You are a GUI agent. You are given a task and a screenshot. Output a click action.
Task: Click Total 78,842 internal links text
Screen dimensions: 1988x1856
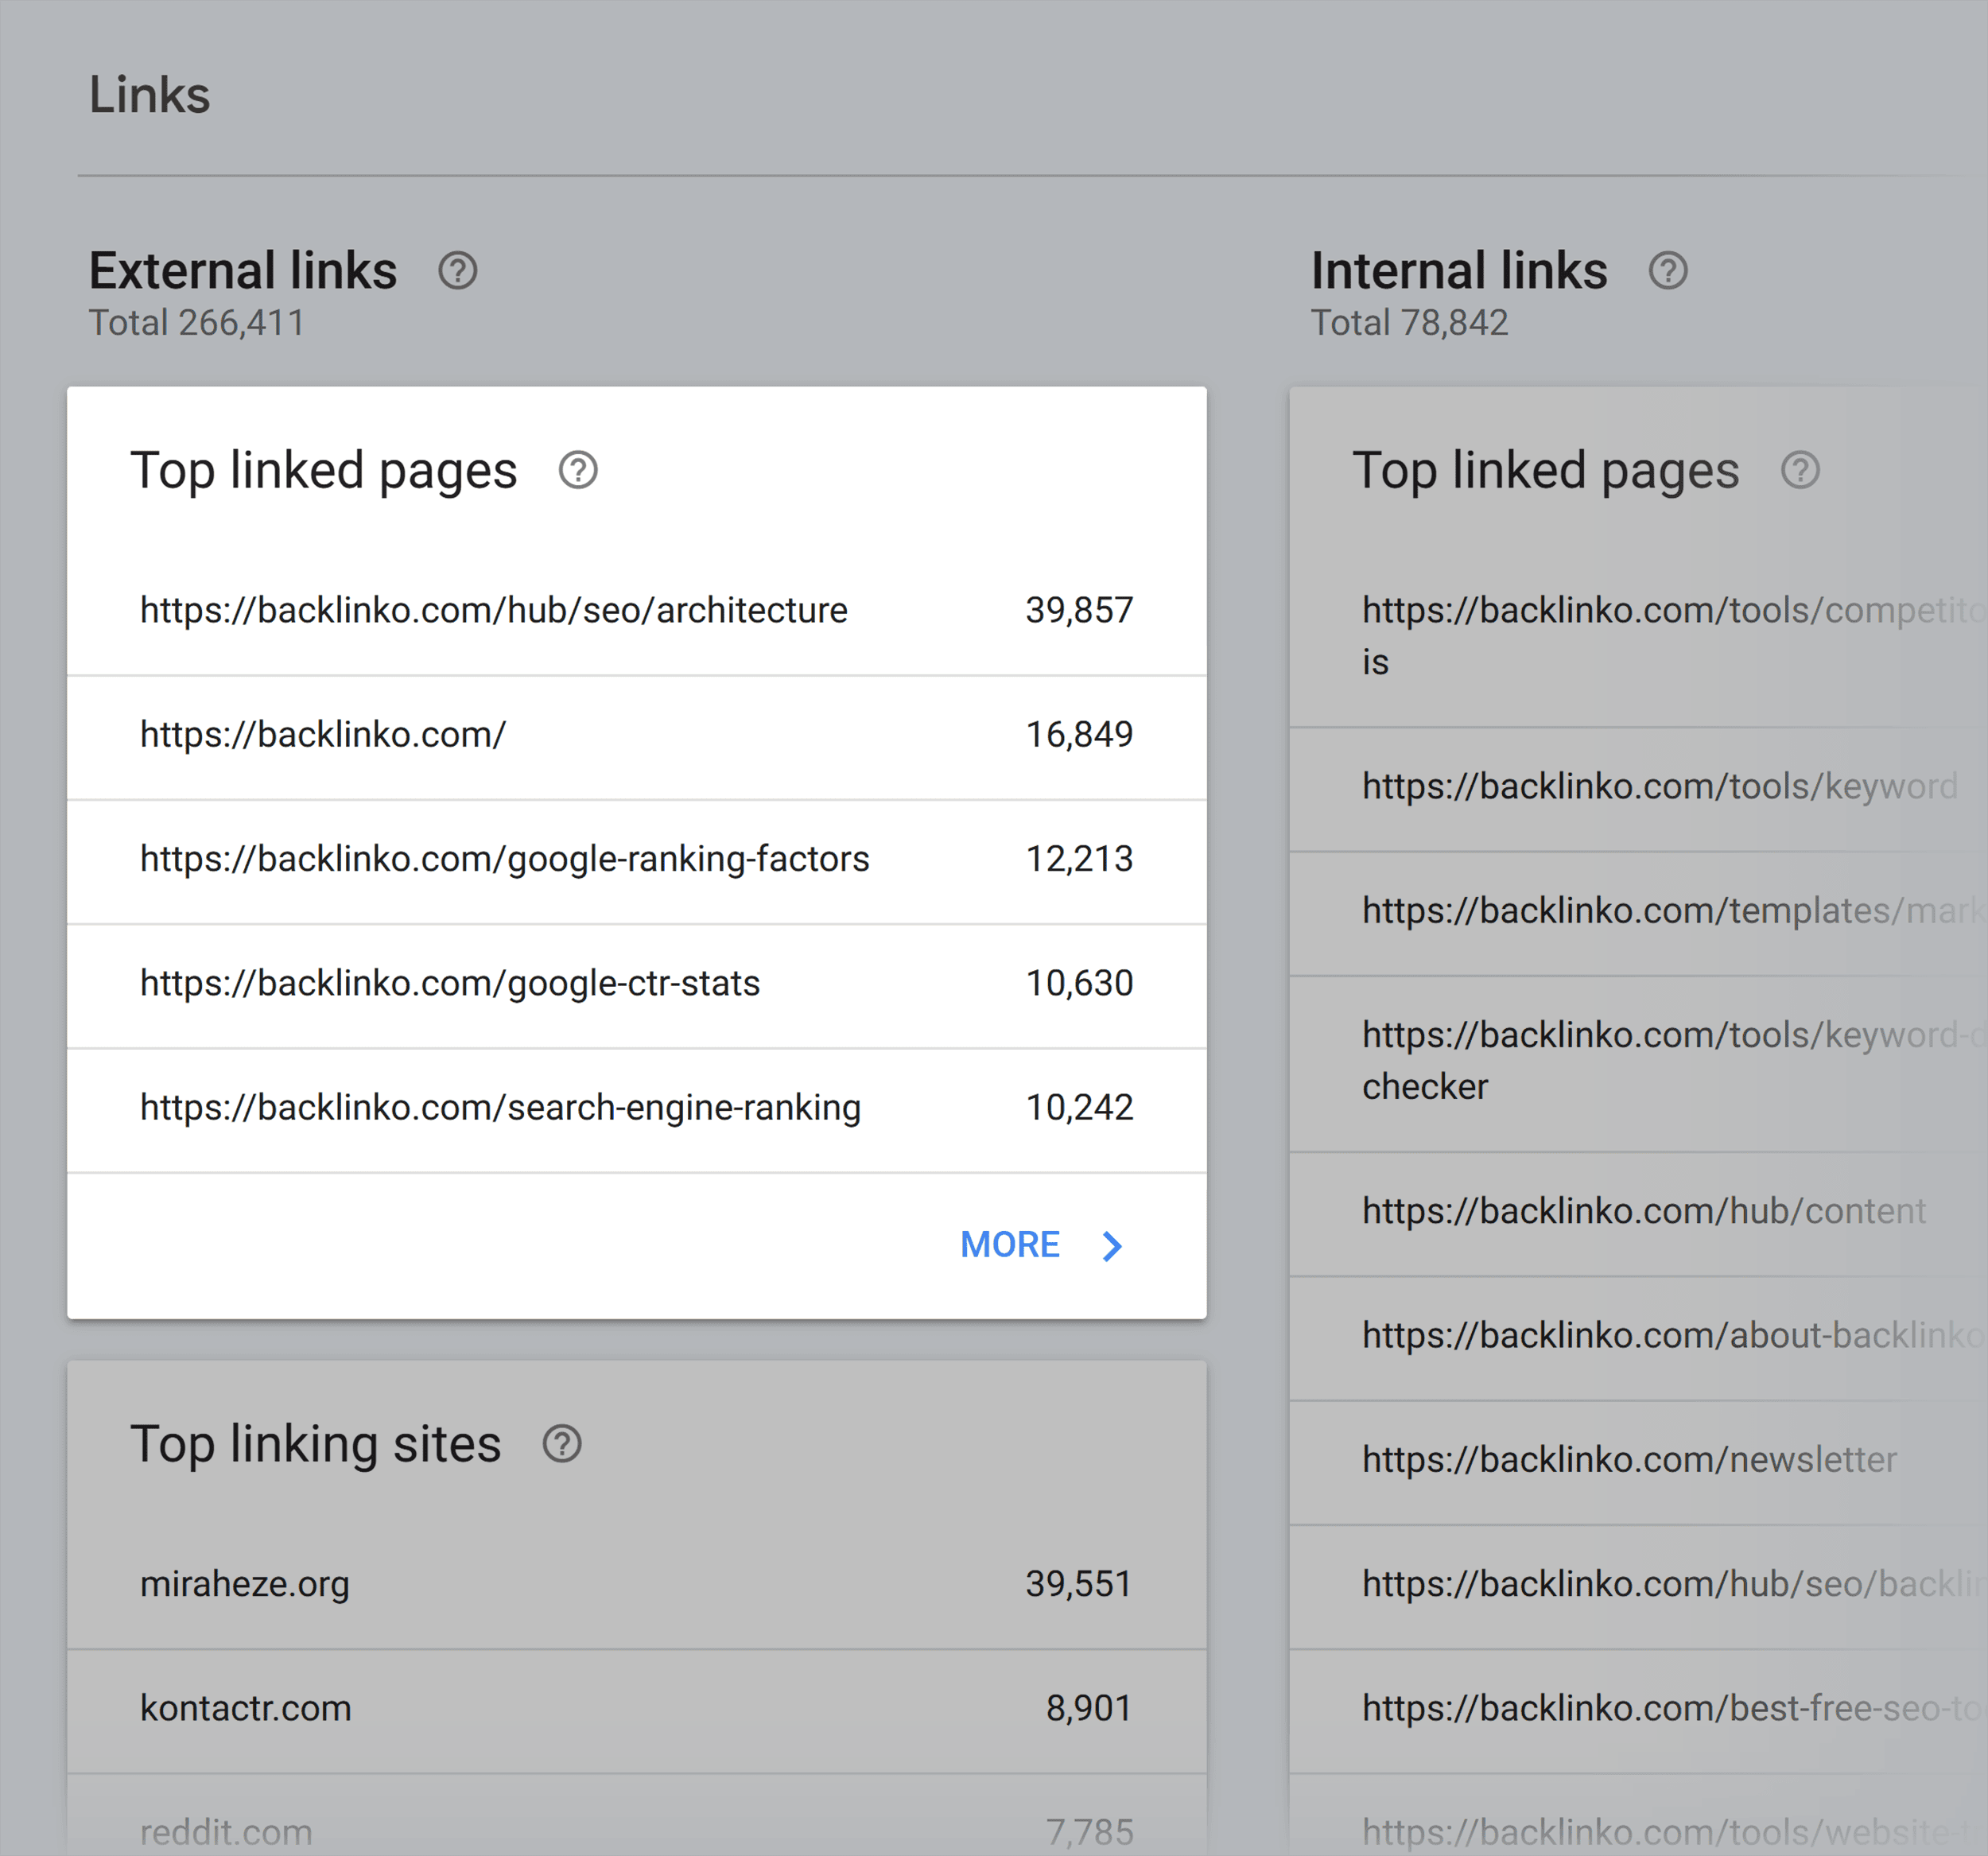[1409, 323]
